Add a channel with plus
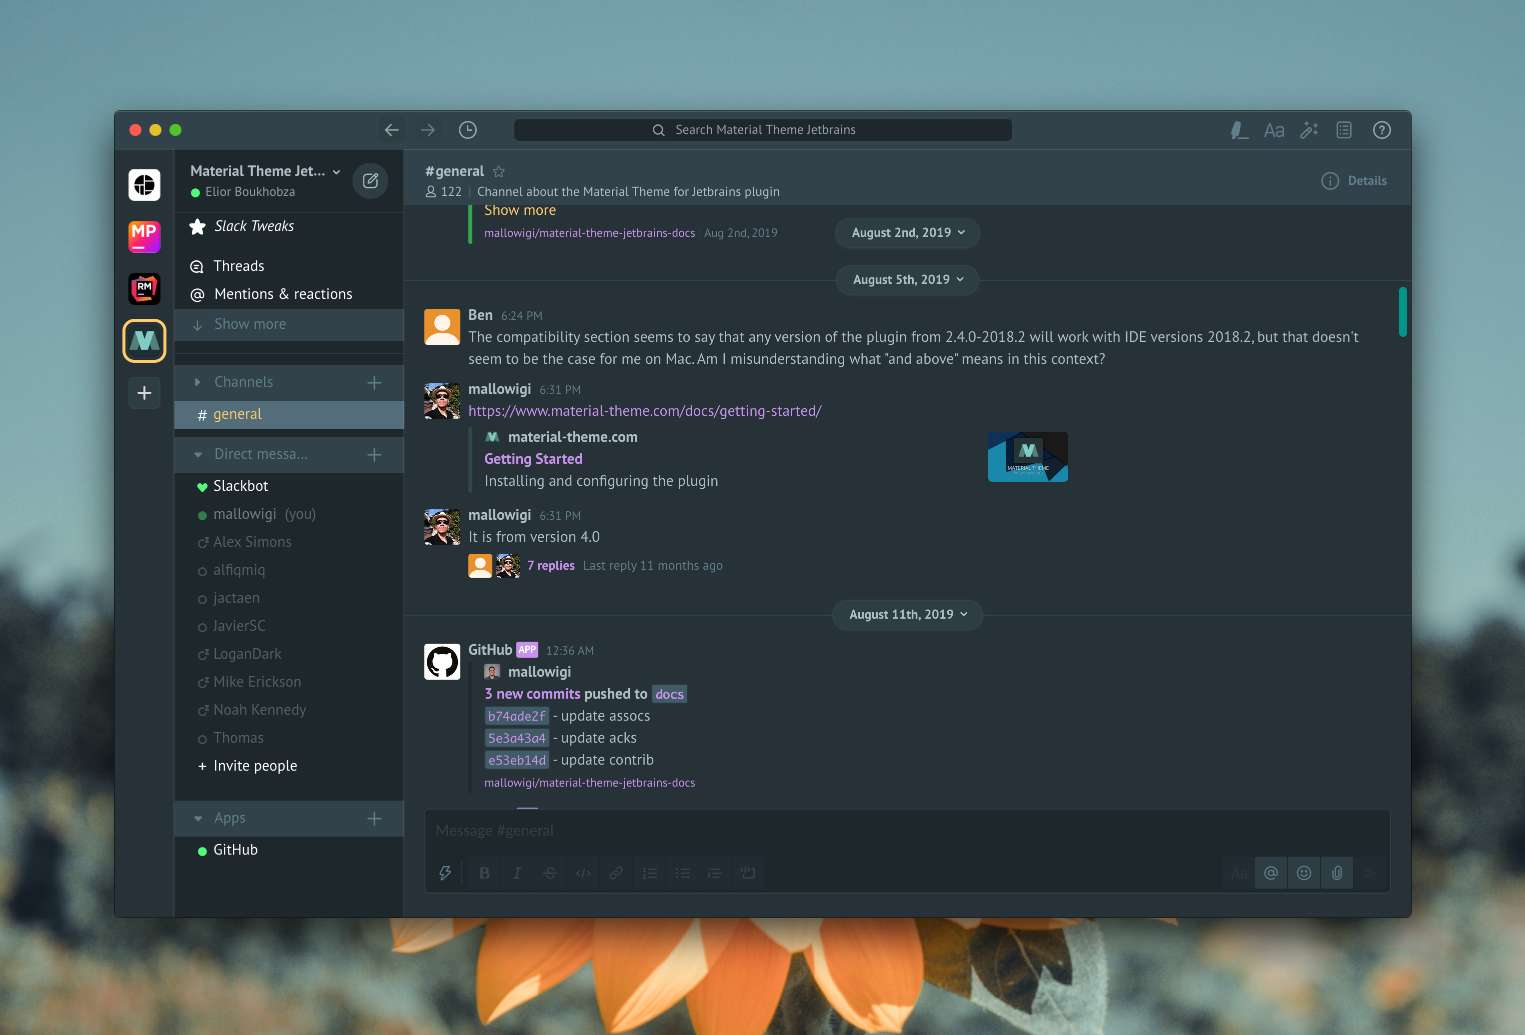The height and width of the screenshot is (1035, 1525). click(374, 382)
